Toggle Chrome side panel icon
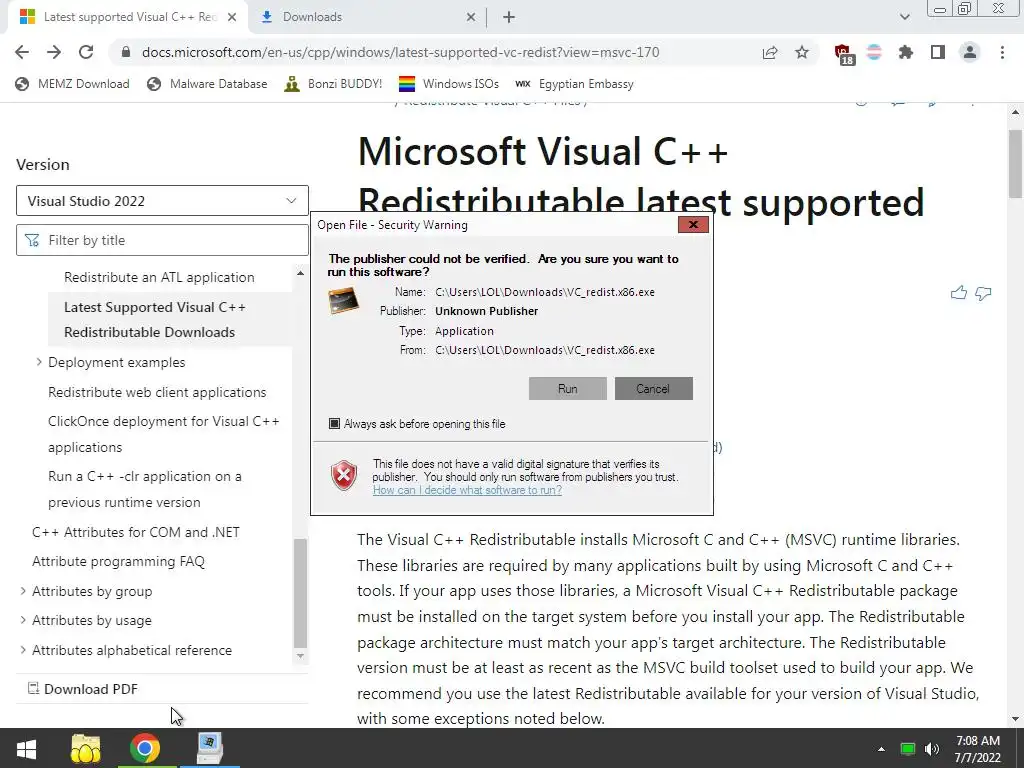 938,52
